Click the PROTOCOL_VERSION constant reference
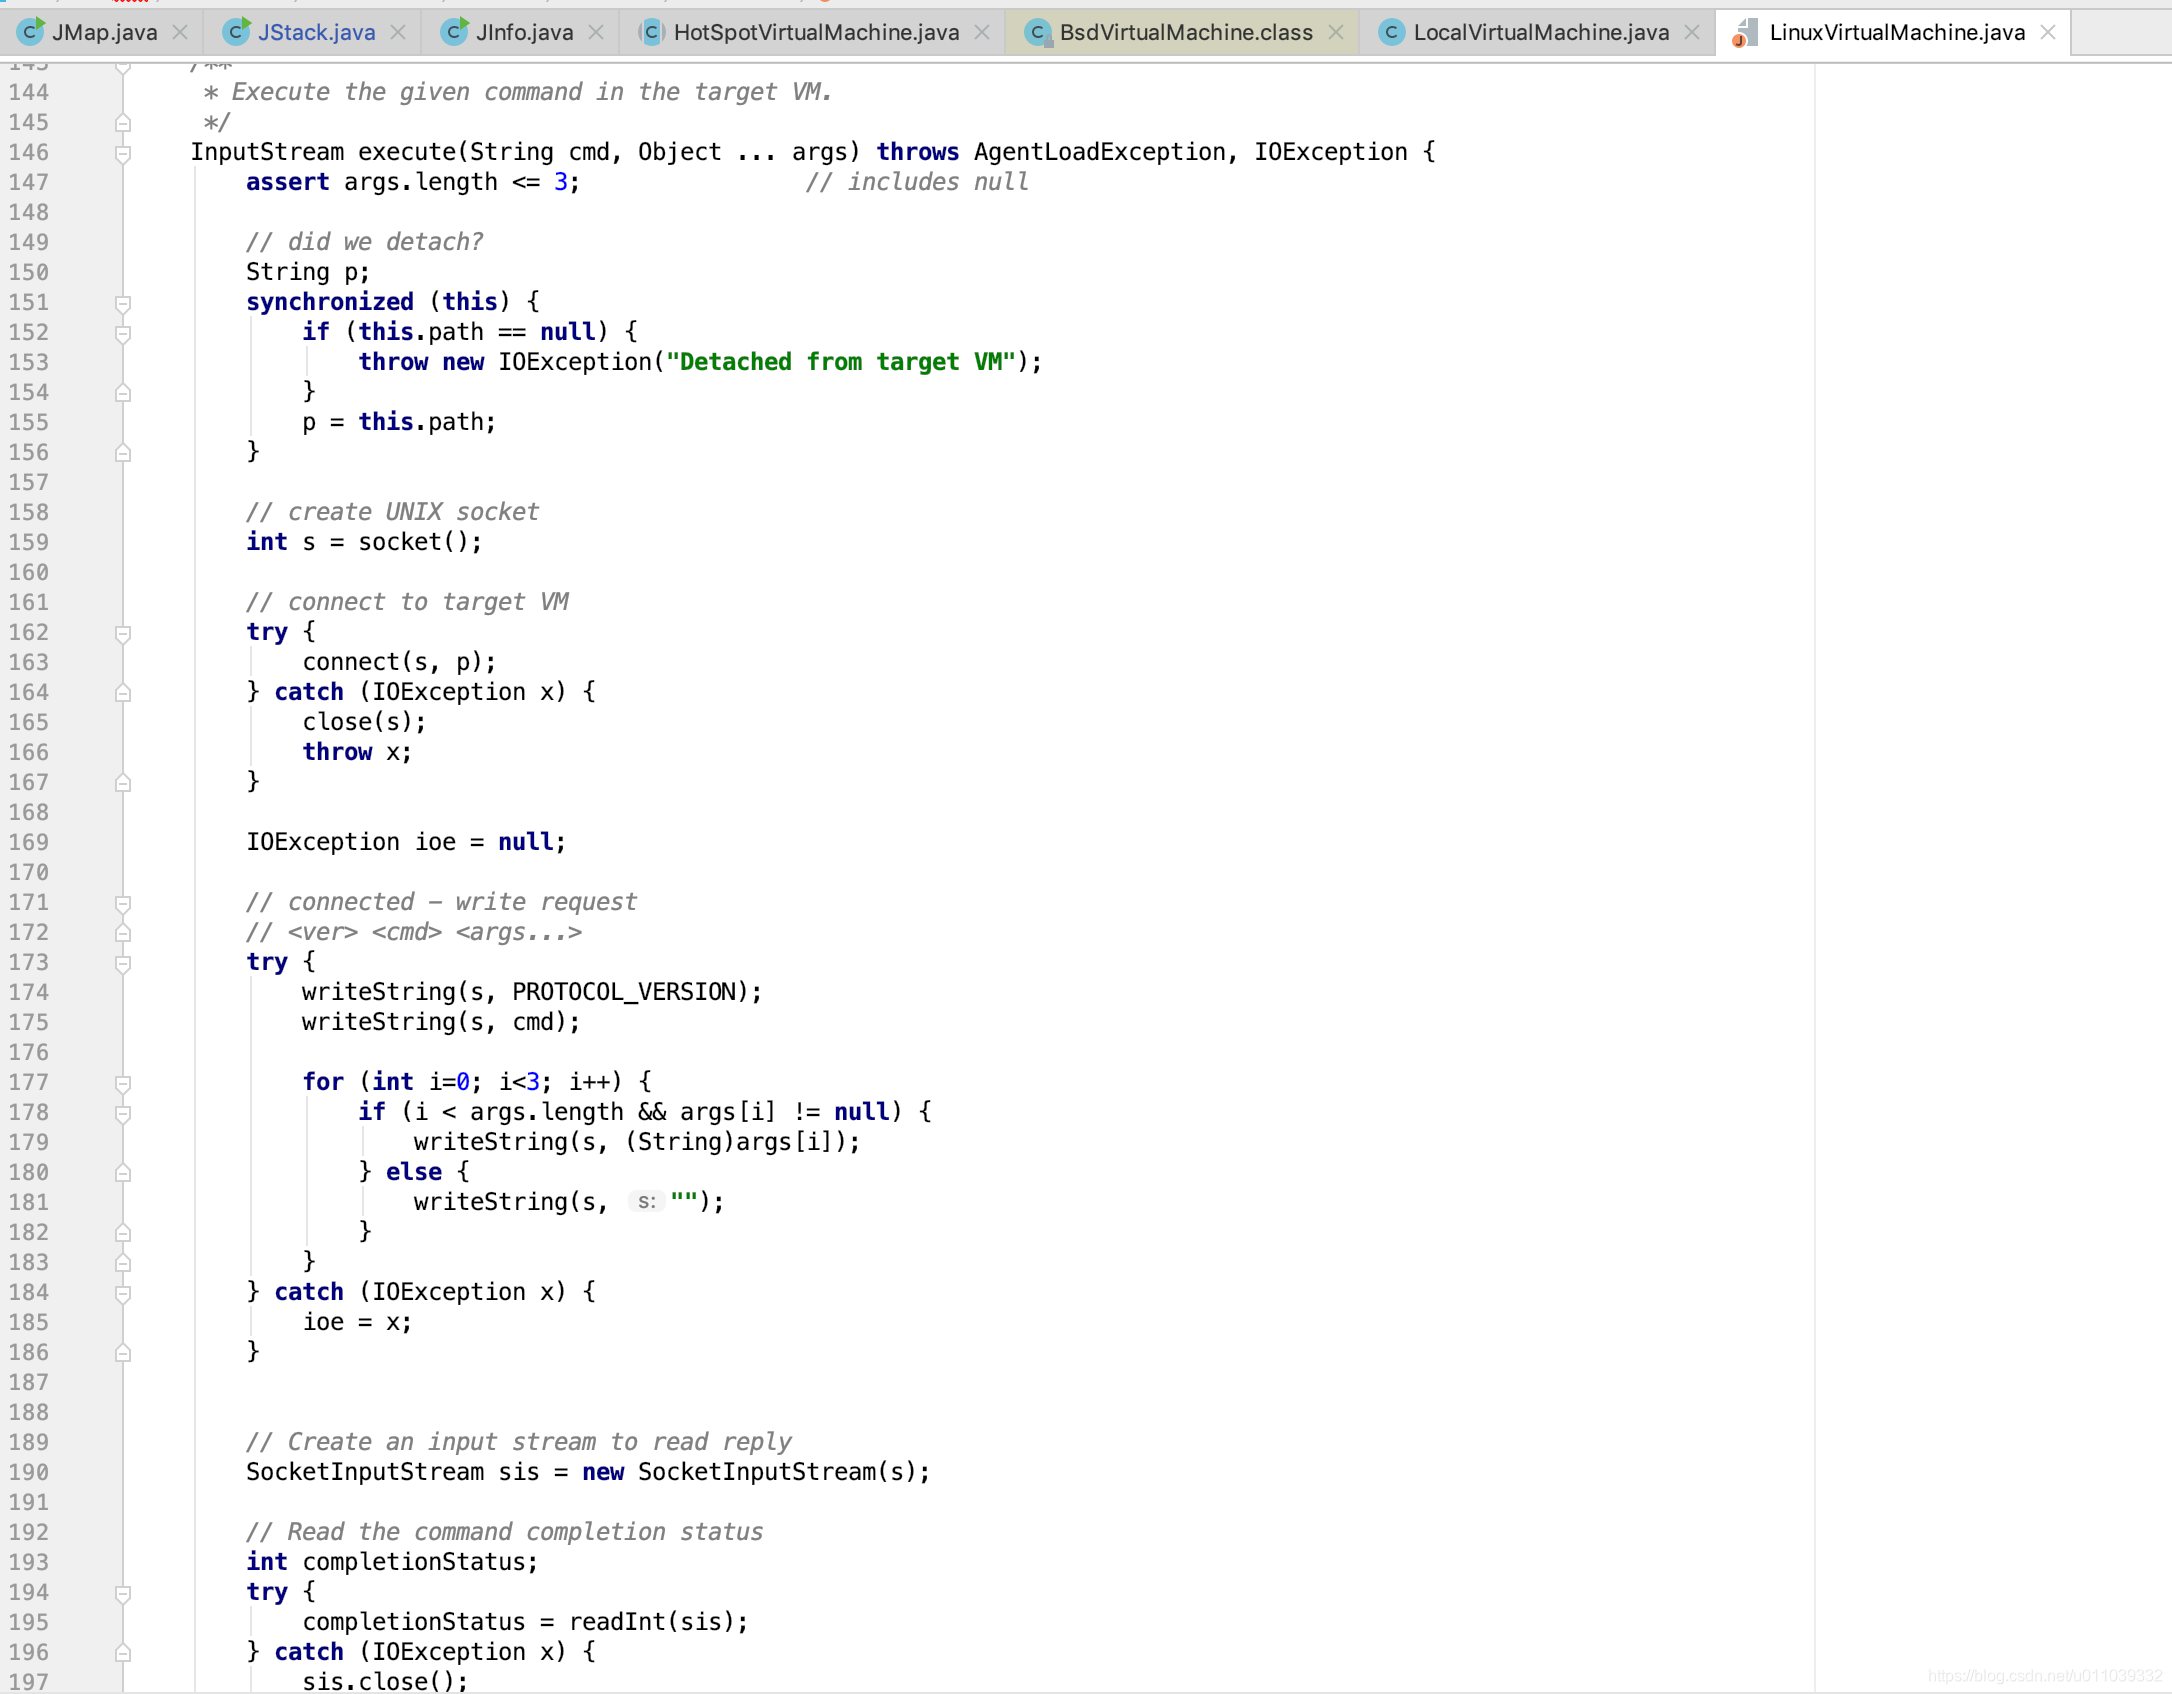 624,992
